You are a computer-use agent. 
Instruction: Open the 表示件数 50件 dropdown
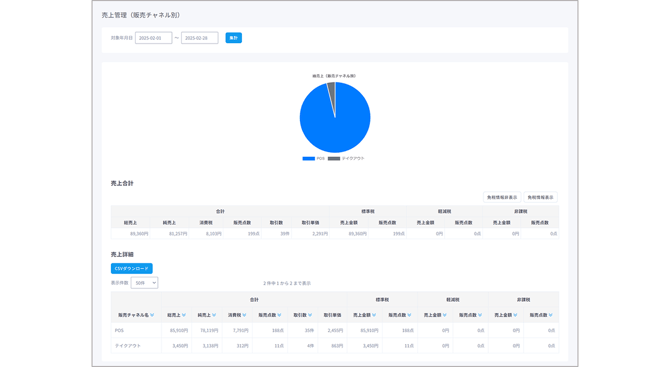pos(144,283)
